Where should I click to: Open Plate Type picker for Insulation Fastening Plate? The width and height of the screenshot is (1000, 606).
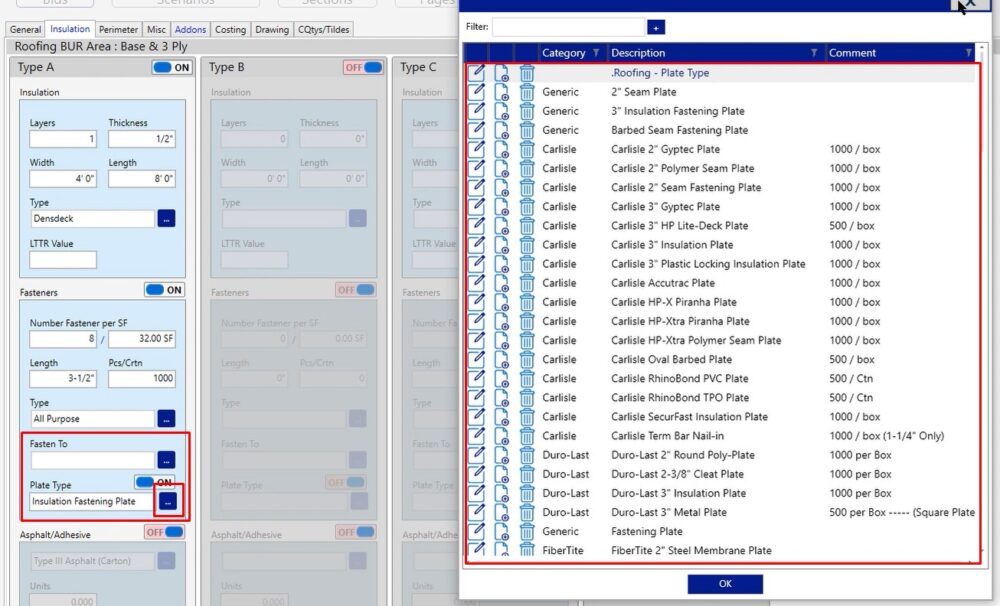click(x=168, y=501)
